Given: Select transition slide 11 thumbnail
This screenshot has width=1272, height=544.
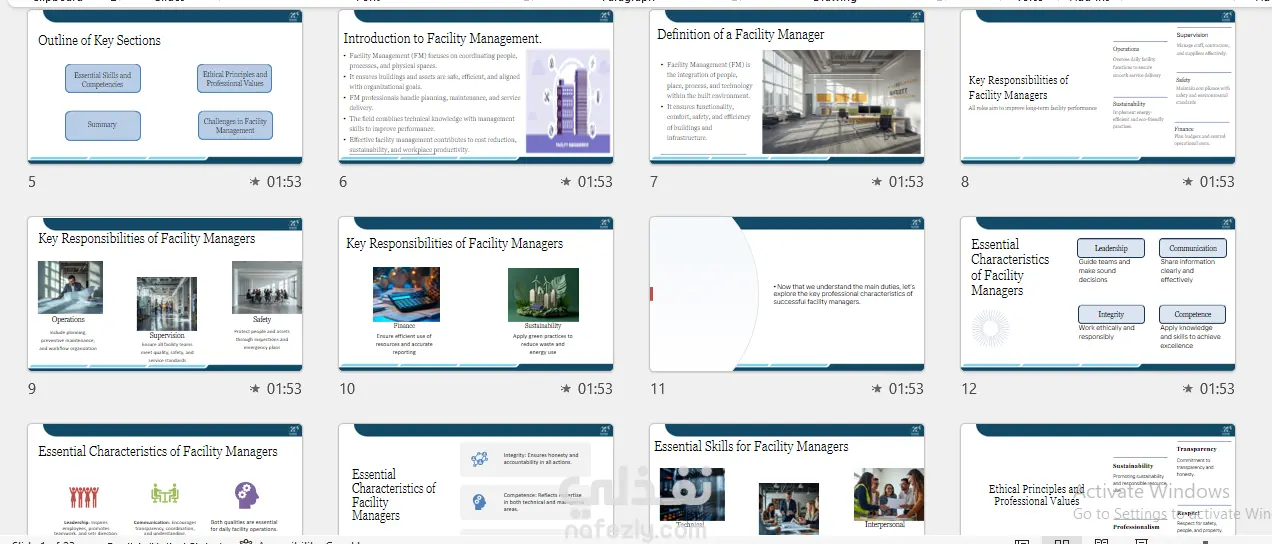Looking at the screenshot, I should click(x=787, y=294).
